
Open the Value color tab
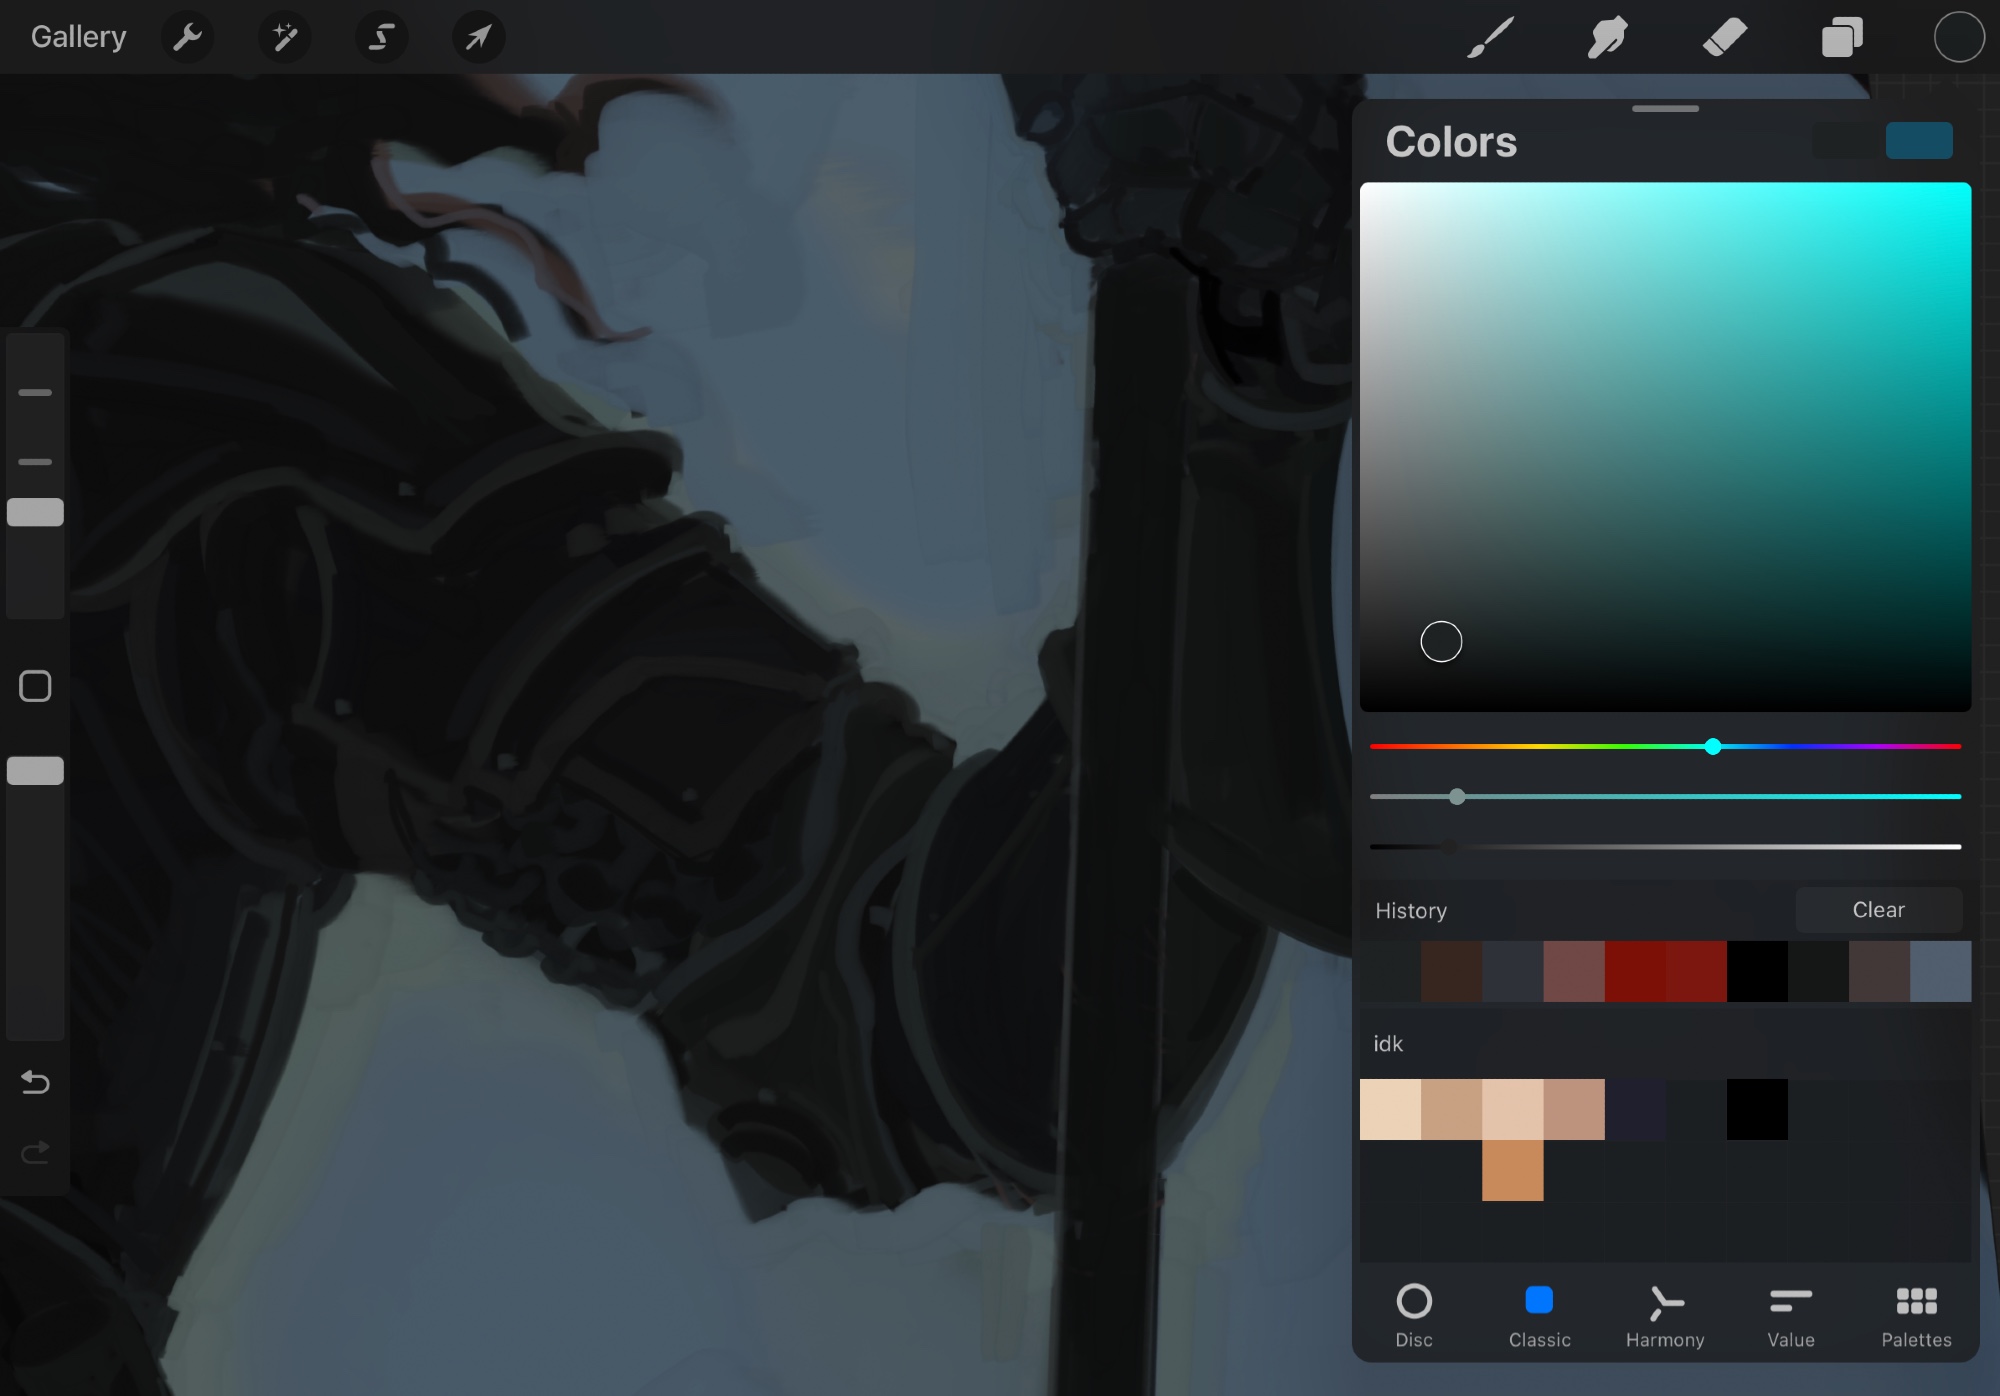[1790, 1316]
